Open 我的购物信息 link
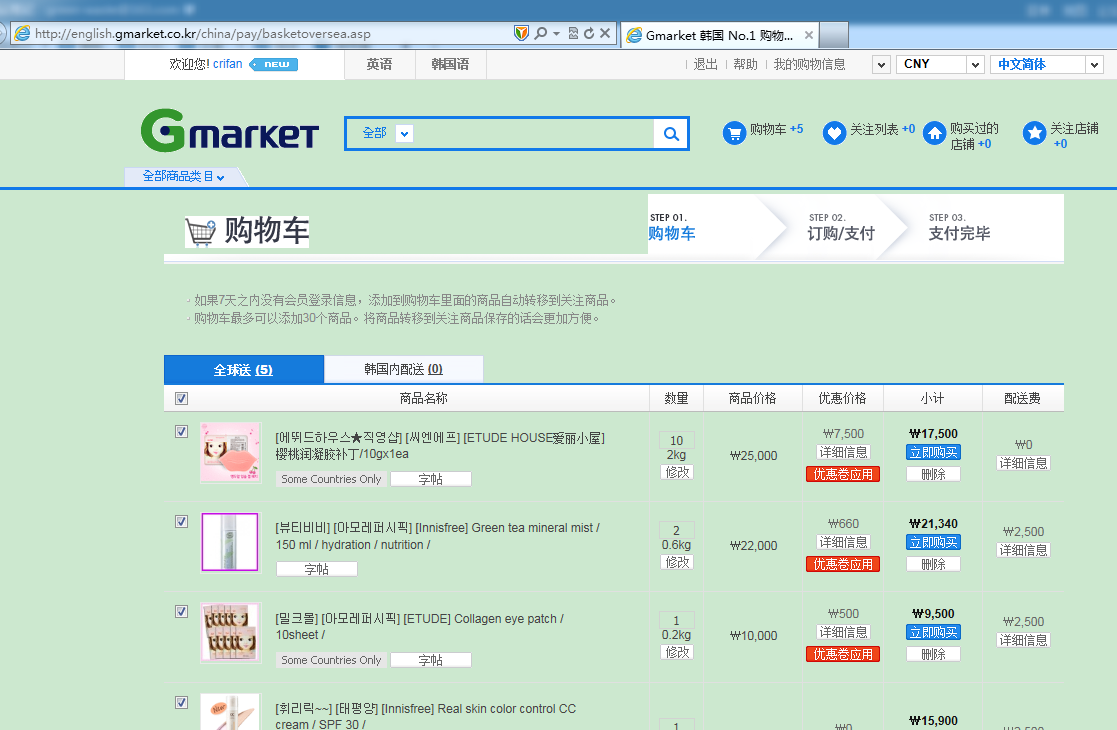This screenshot has height=730, width=1117. [x=809, y=64]
